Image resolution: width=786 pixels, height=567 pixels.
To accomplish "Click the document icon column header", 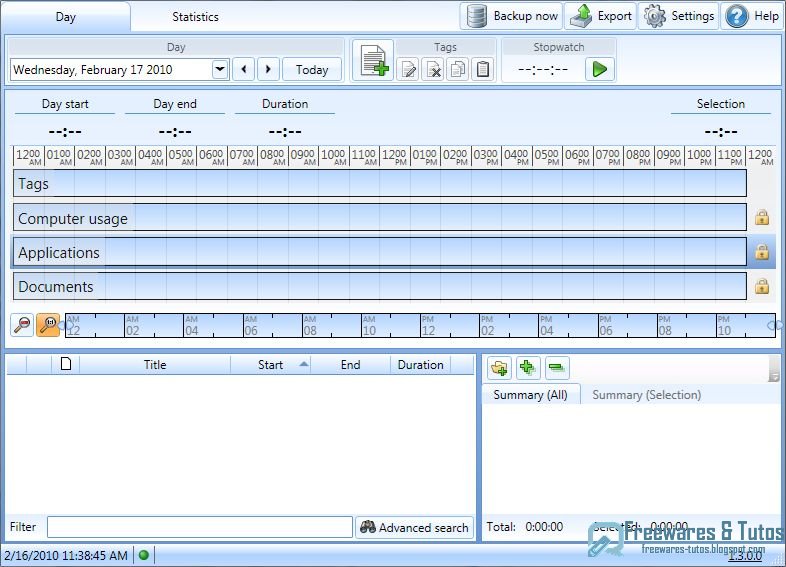I will (x=66, y=364).
